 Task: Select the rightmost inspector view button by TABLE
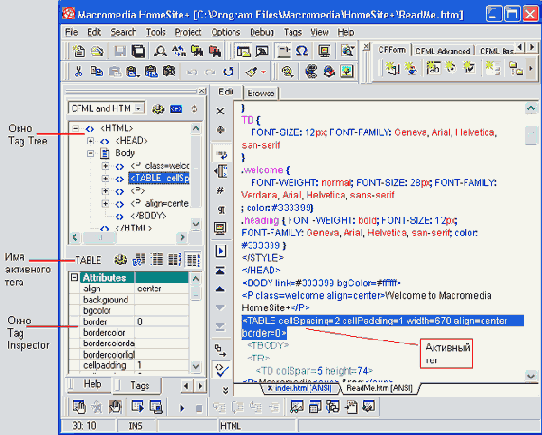tap(193, 260)
